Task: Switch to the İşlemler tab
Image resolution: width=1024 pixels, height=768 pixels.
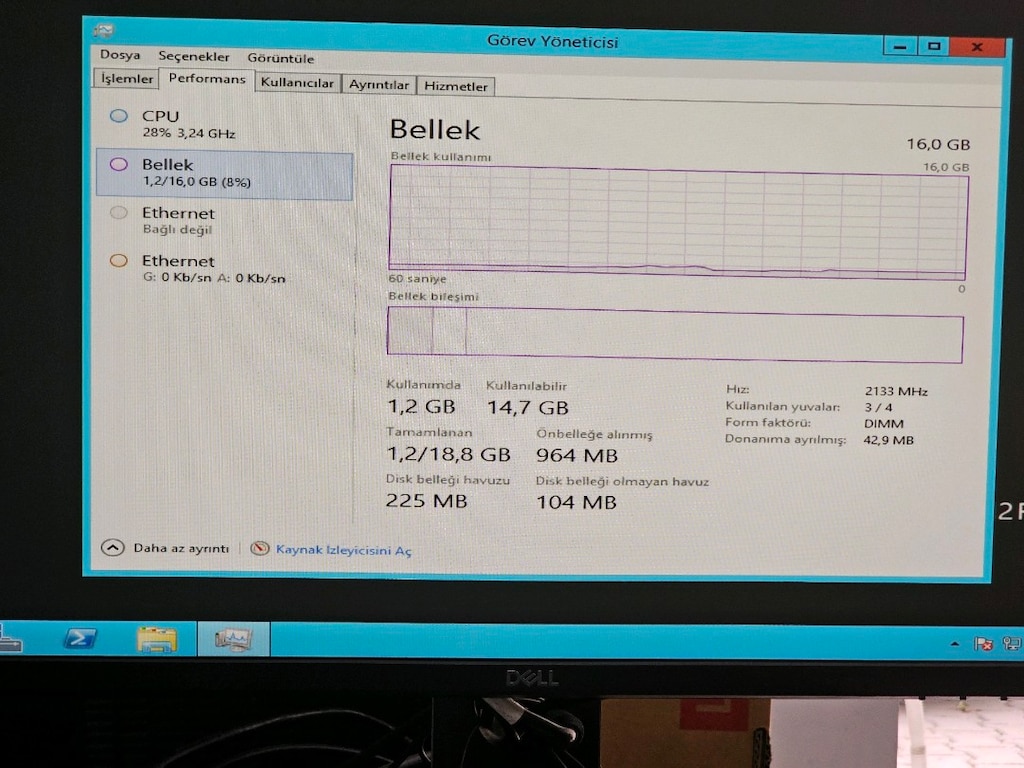Action: point(127,78)
